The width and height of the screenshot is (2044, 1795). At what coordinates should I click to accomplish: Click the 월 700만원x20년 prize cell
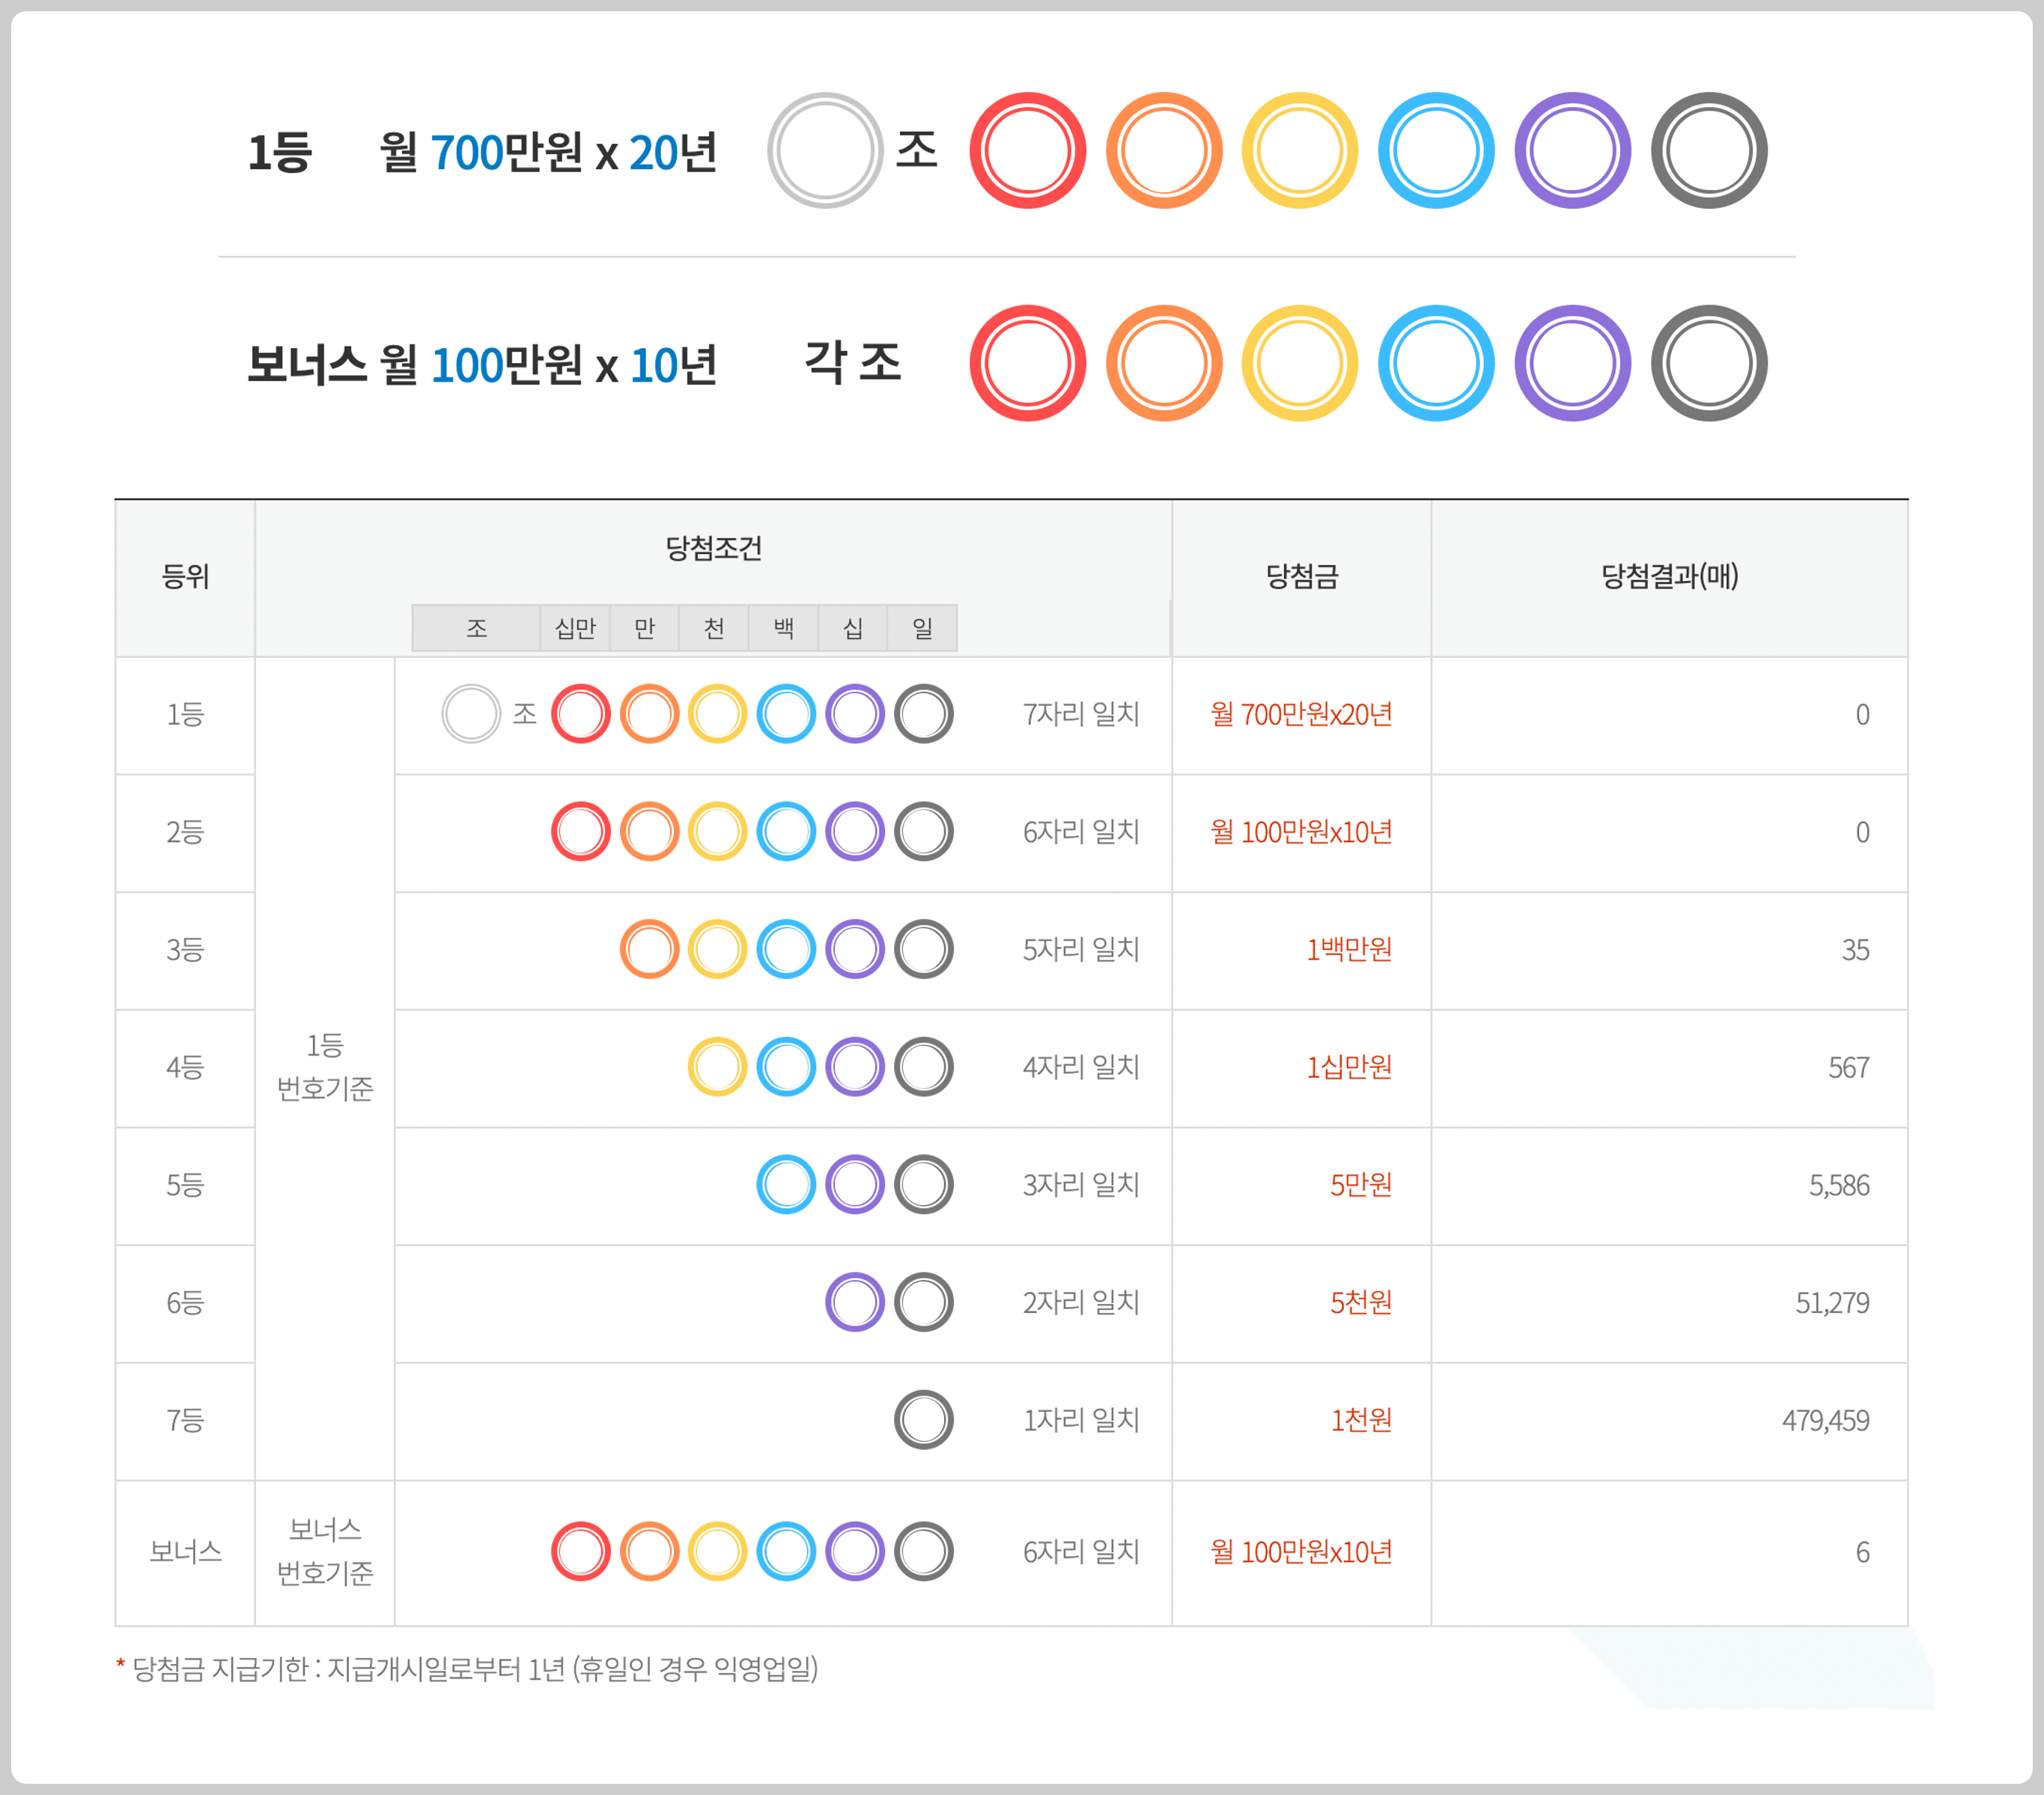pyautogui.click(x=1301, y=714)
